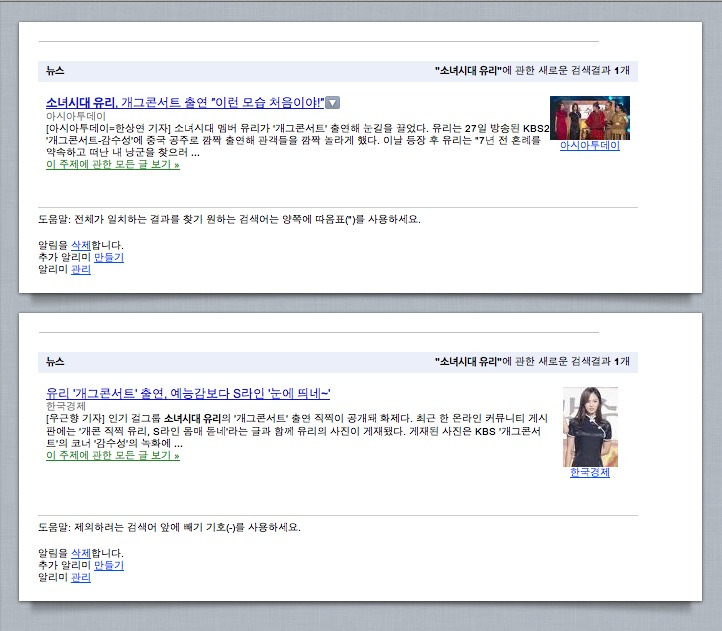Image resolution: width=722 pixels, height=631 pixels.
Task: Click 만들기 link in the second alert
Action: pos(109,565)
